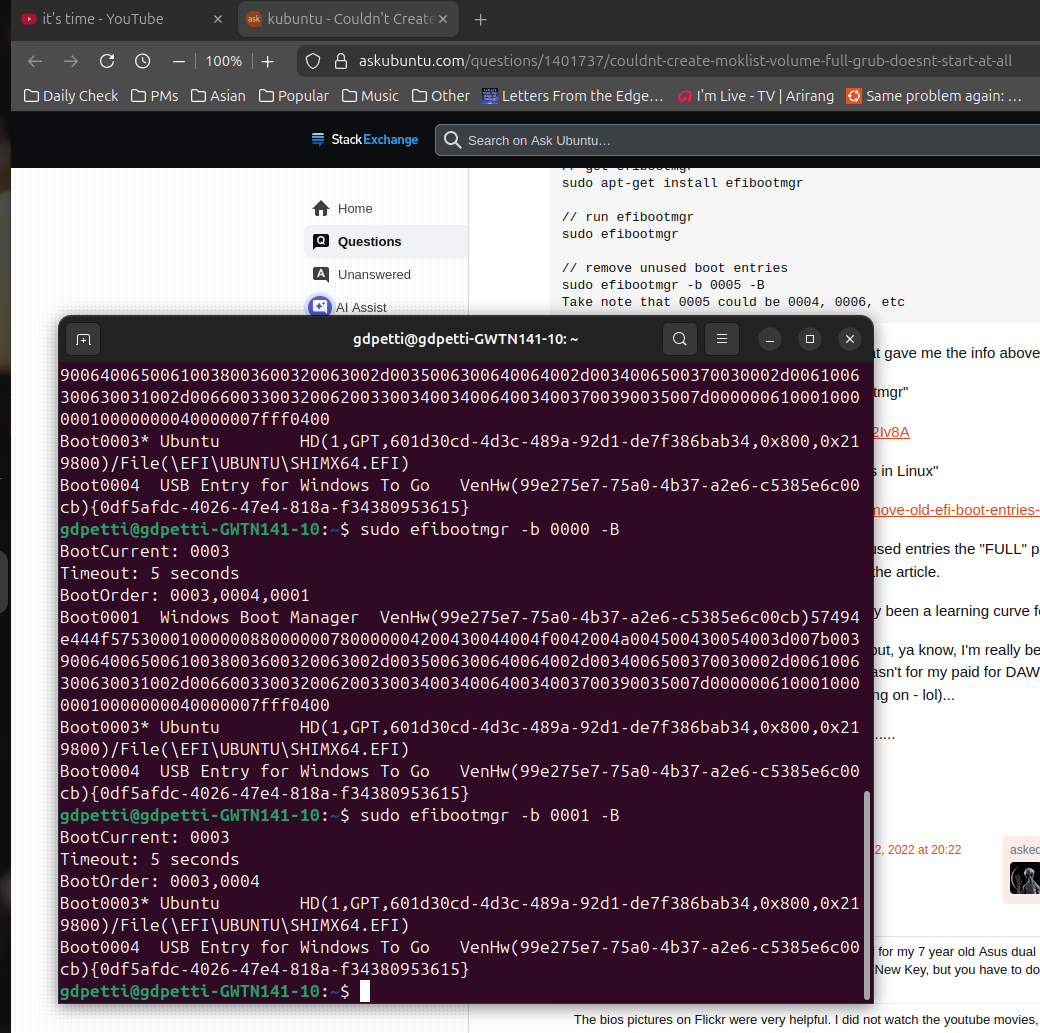
Task: Click browser back arrow
Action: [x=35, y=61]
